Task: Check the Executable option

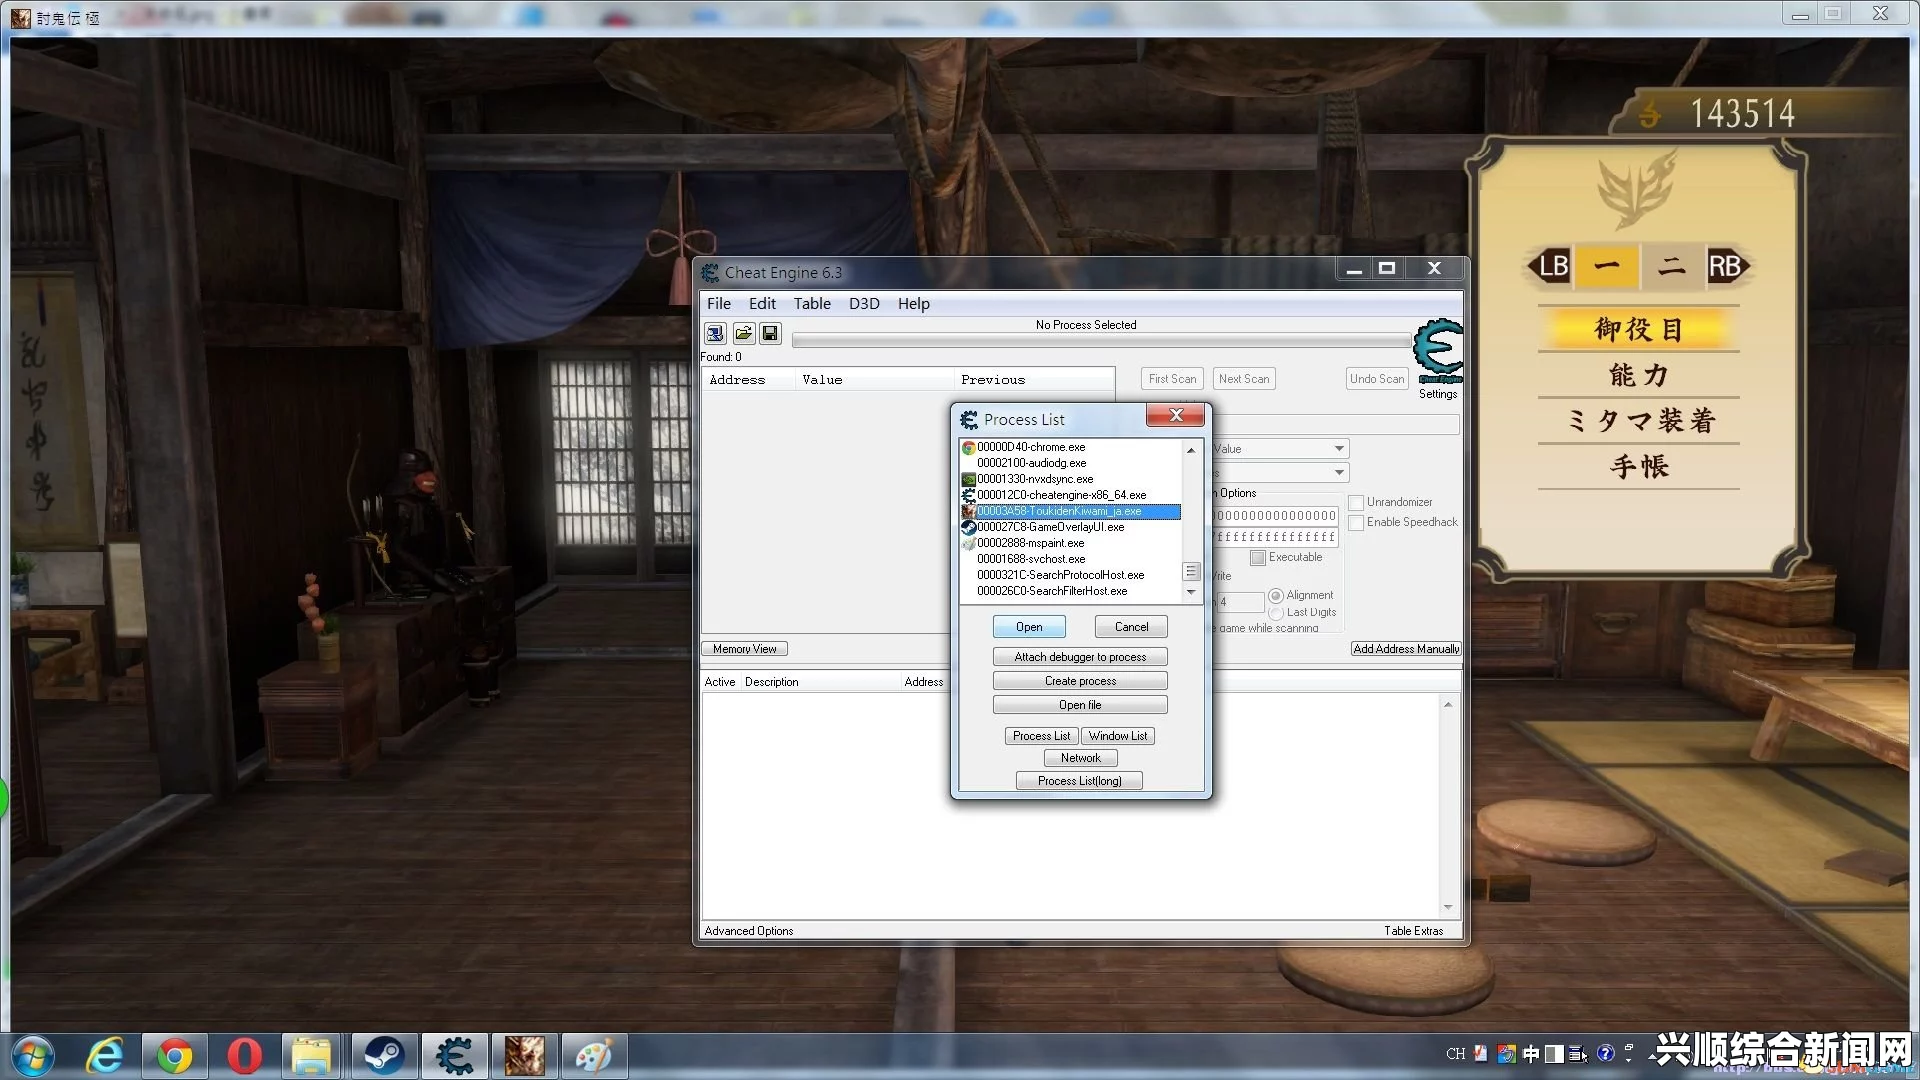Action: 1258,558
